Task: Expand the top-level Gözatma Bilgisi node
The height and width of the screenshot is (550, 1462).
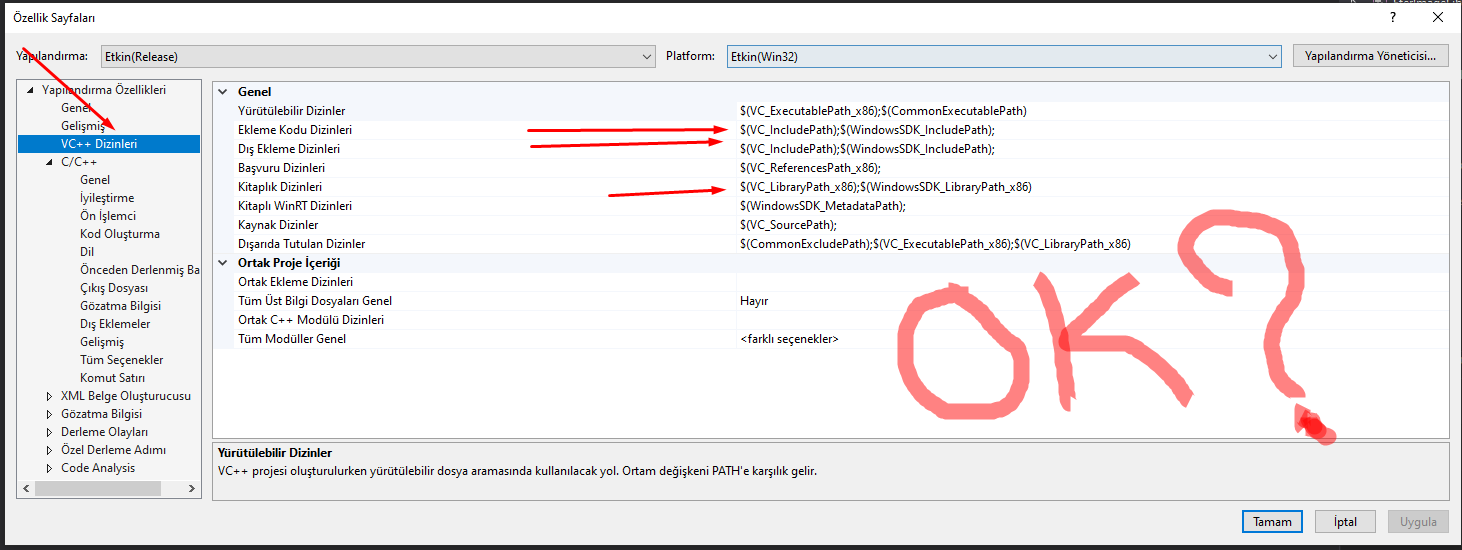Action: (49, 414)
